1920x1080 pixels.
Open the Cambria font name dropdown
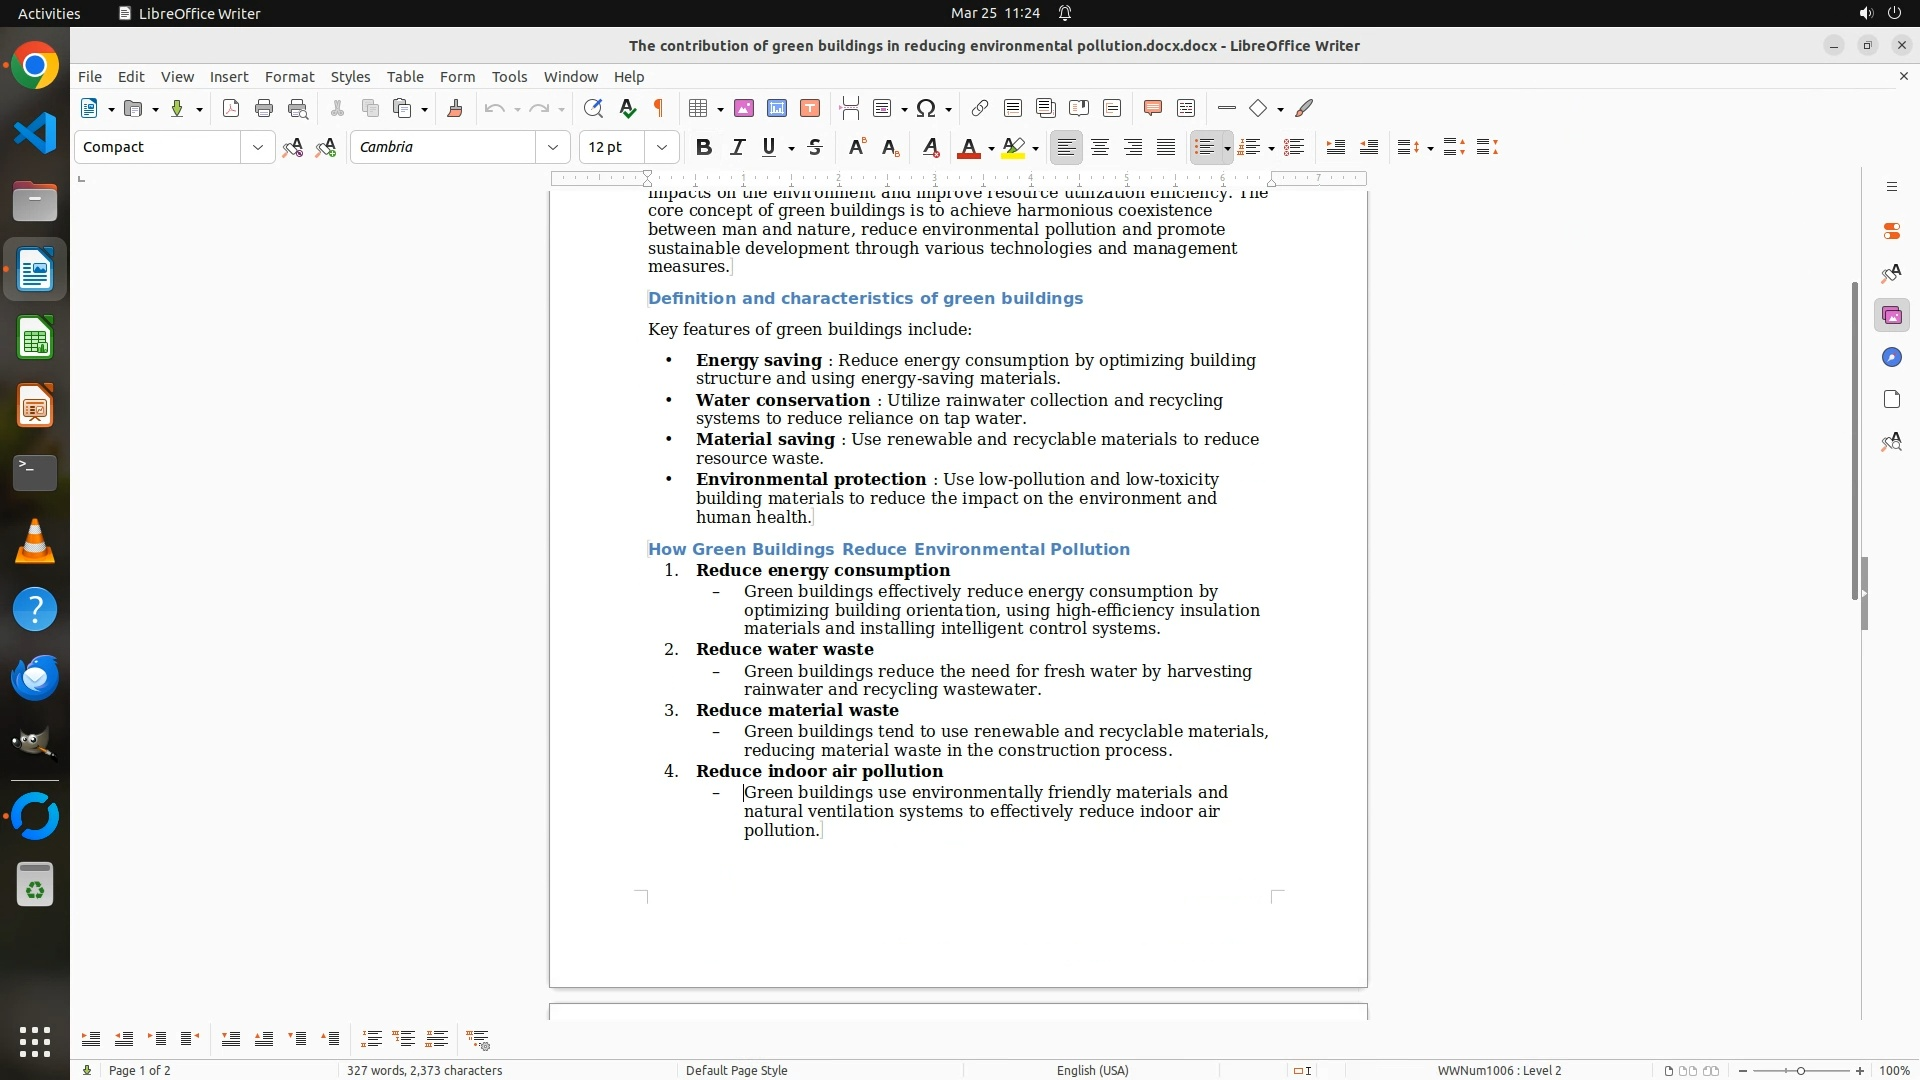pos(552,148)
